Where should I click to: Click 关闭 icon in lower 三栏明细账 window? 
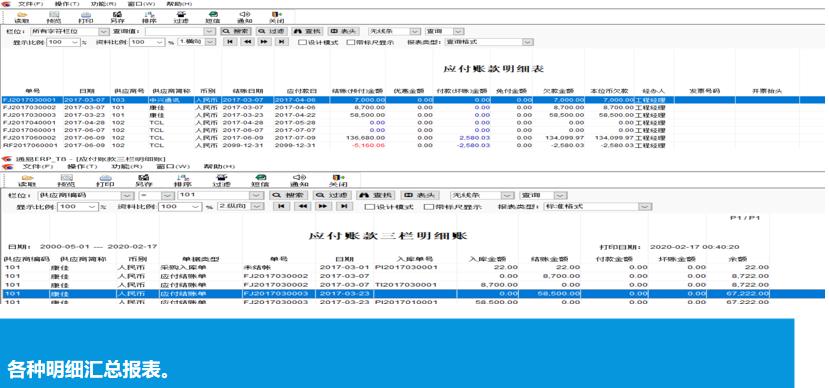[x=337, y=181]
